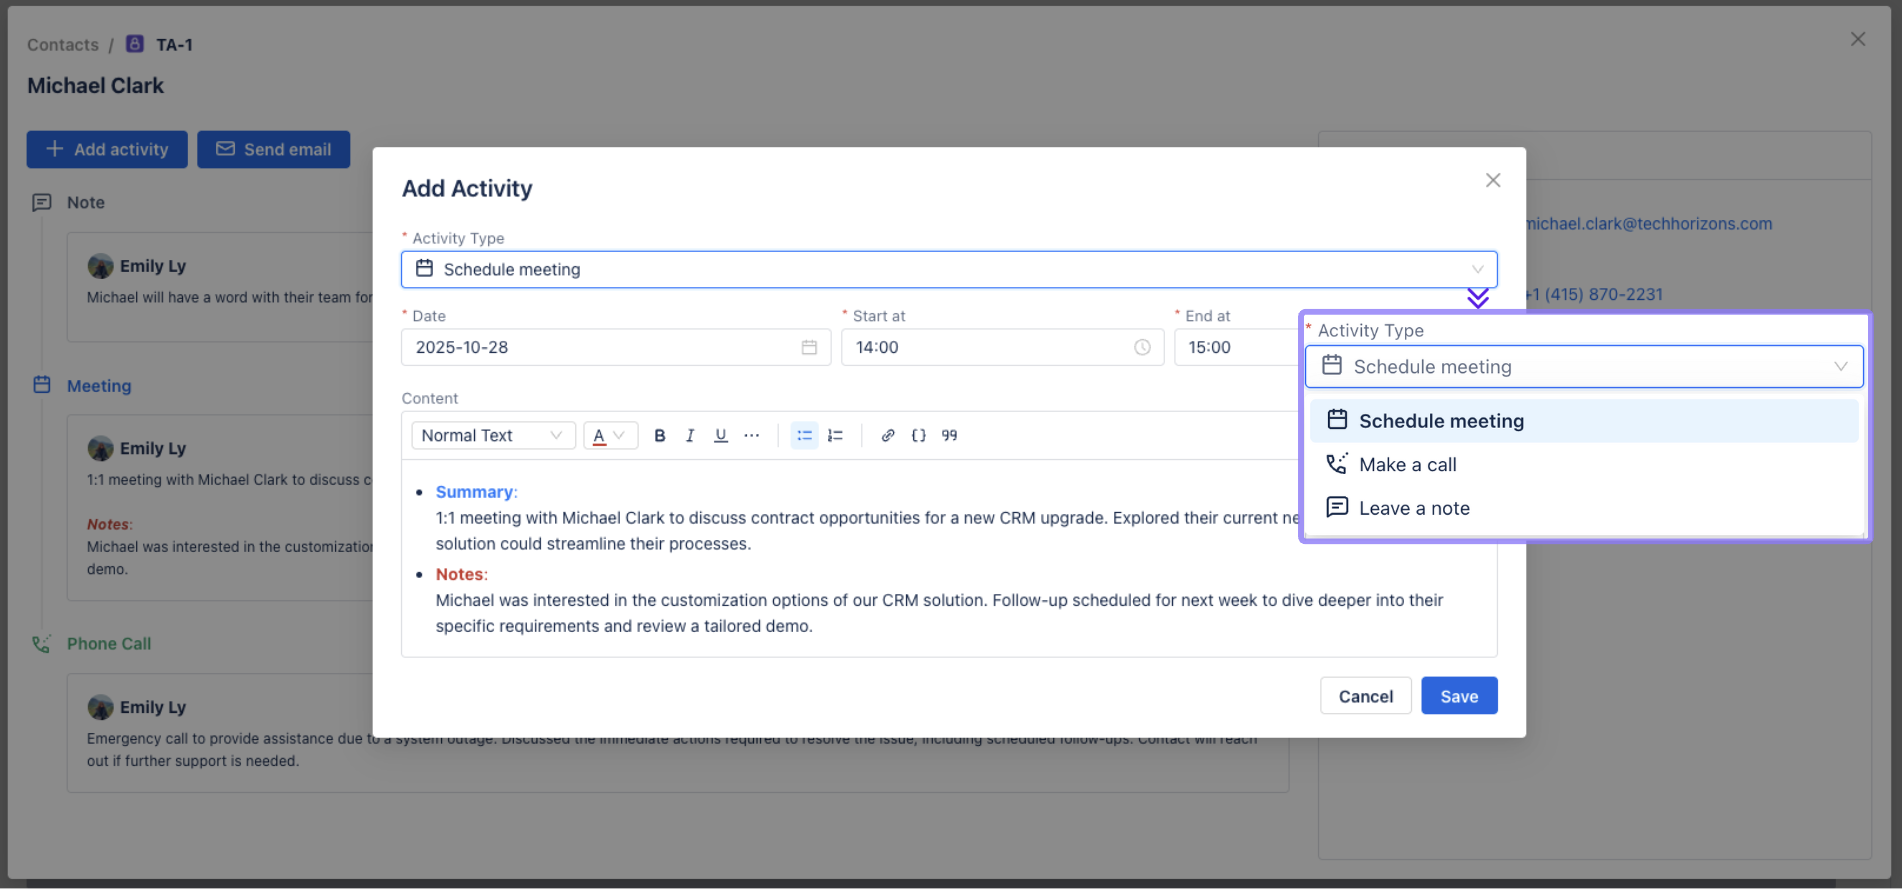
Task: Click the Cancel button
Action: coord(1365,697)
